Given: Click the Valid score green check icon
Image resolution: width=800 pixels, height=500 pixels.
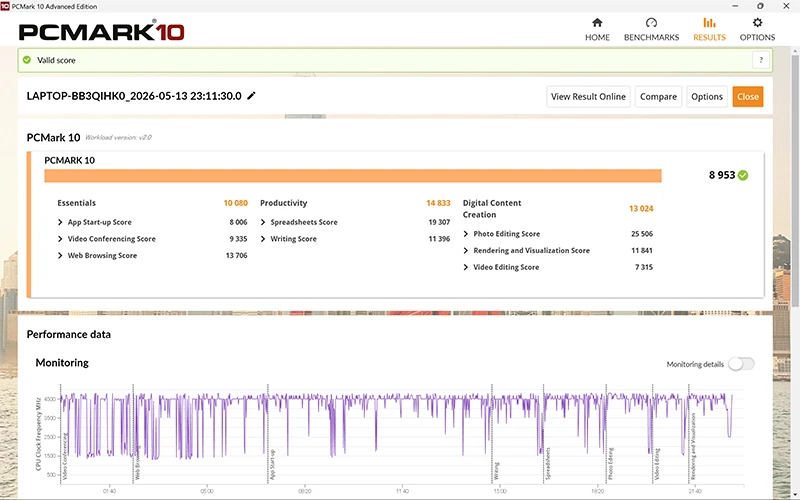Looking at the screenshot, I should [x=27, y=60].
